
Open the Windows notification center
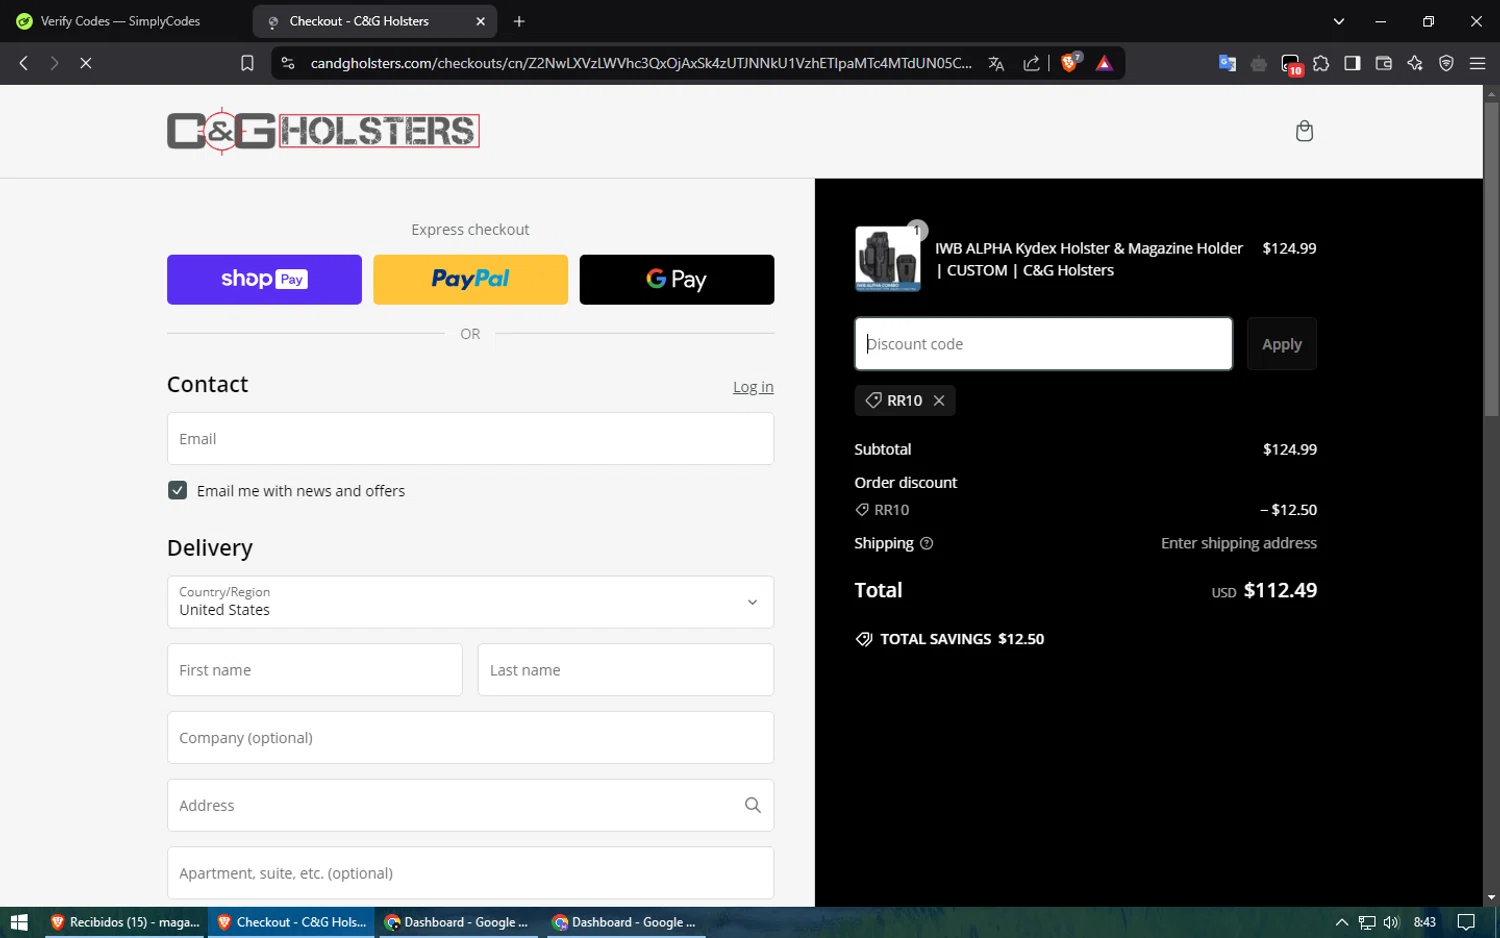(x=1466, y=922)
